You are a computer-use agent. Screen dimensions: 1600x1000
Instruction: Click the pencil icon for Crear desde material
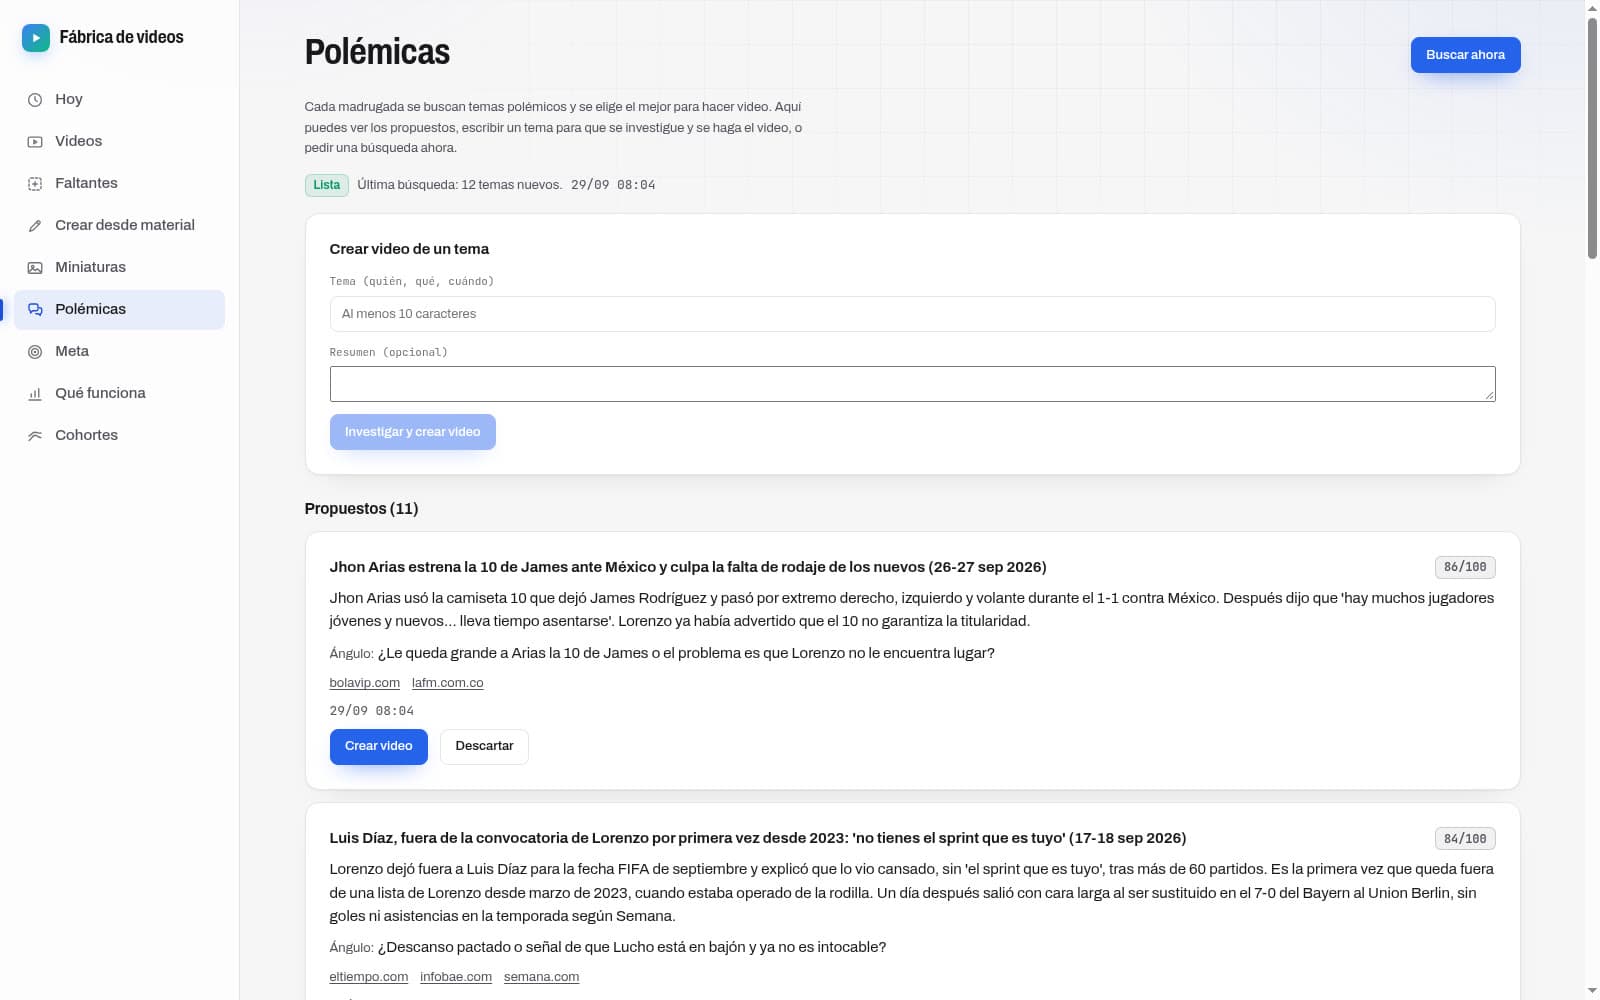tap(35, 226)
